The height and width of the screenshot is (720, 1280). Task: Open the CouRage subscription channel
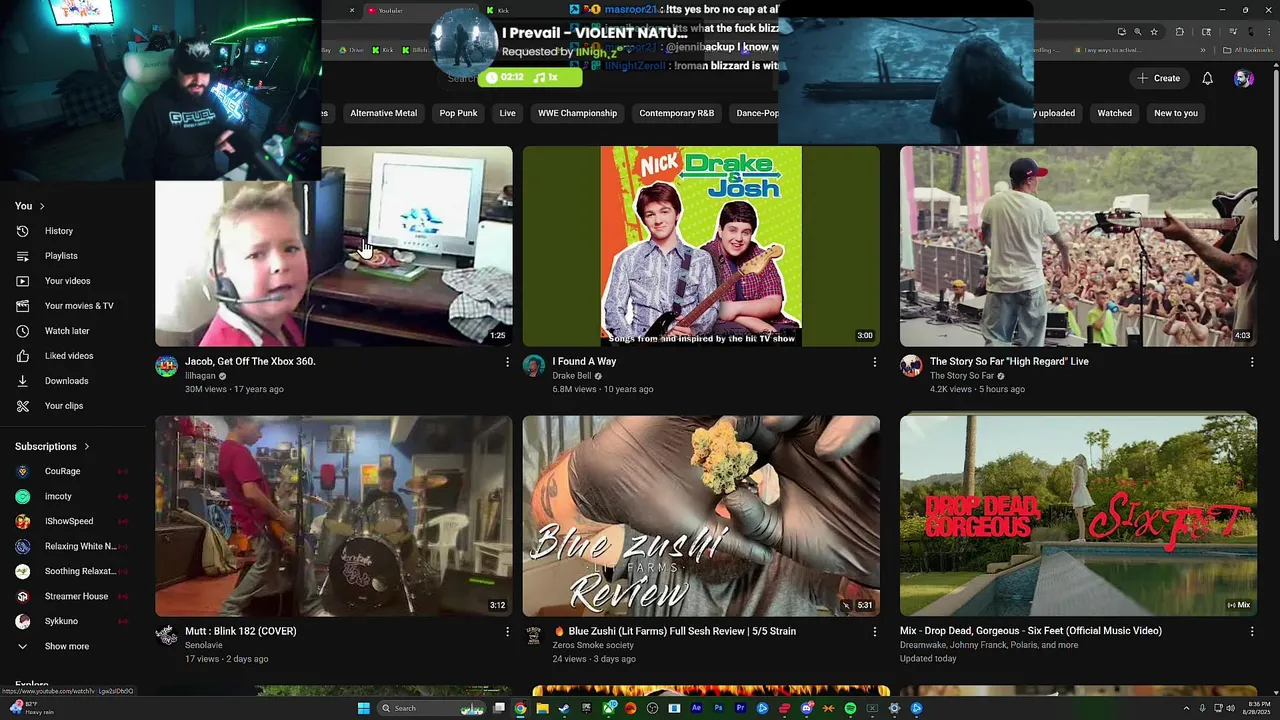pos(62,471)
